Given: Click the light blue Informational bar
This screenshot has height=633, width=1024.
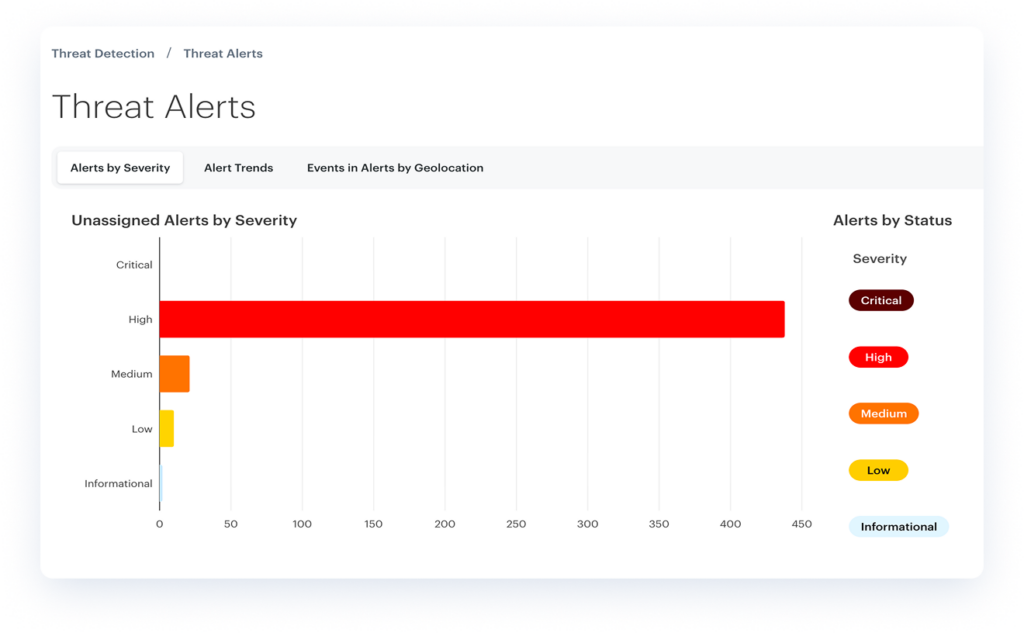Looking at the screenshot, I should pos(161,483).
